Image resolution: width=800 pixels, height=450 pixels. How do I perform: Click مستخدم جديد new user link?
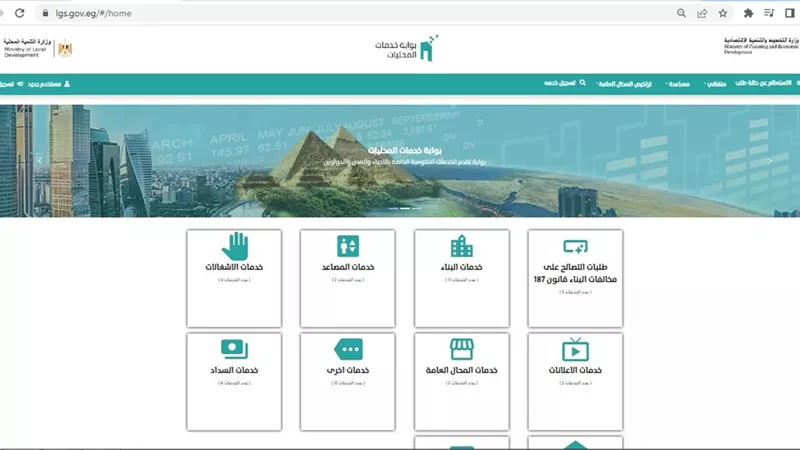44,84
